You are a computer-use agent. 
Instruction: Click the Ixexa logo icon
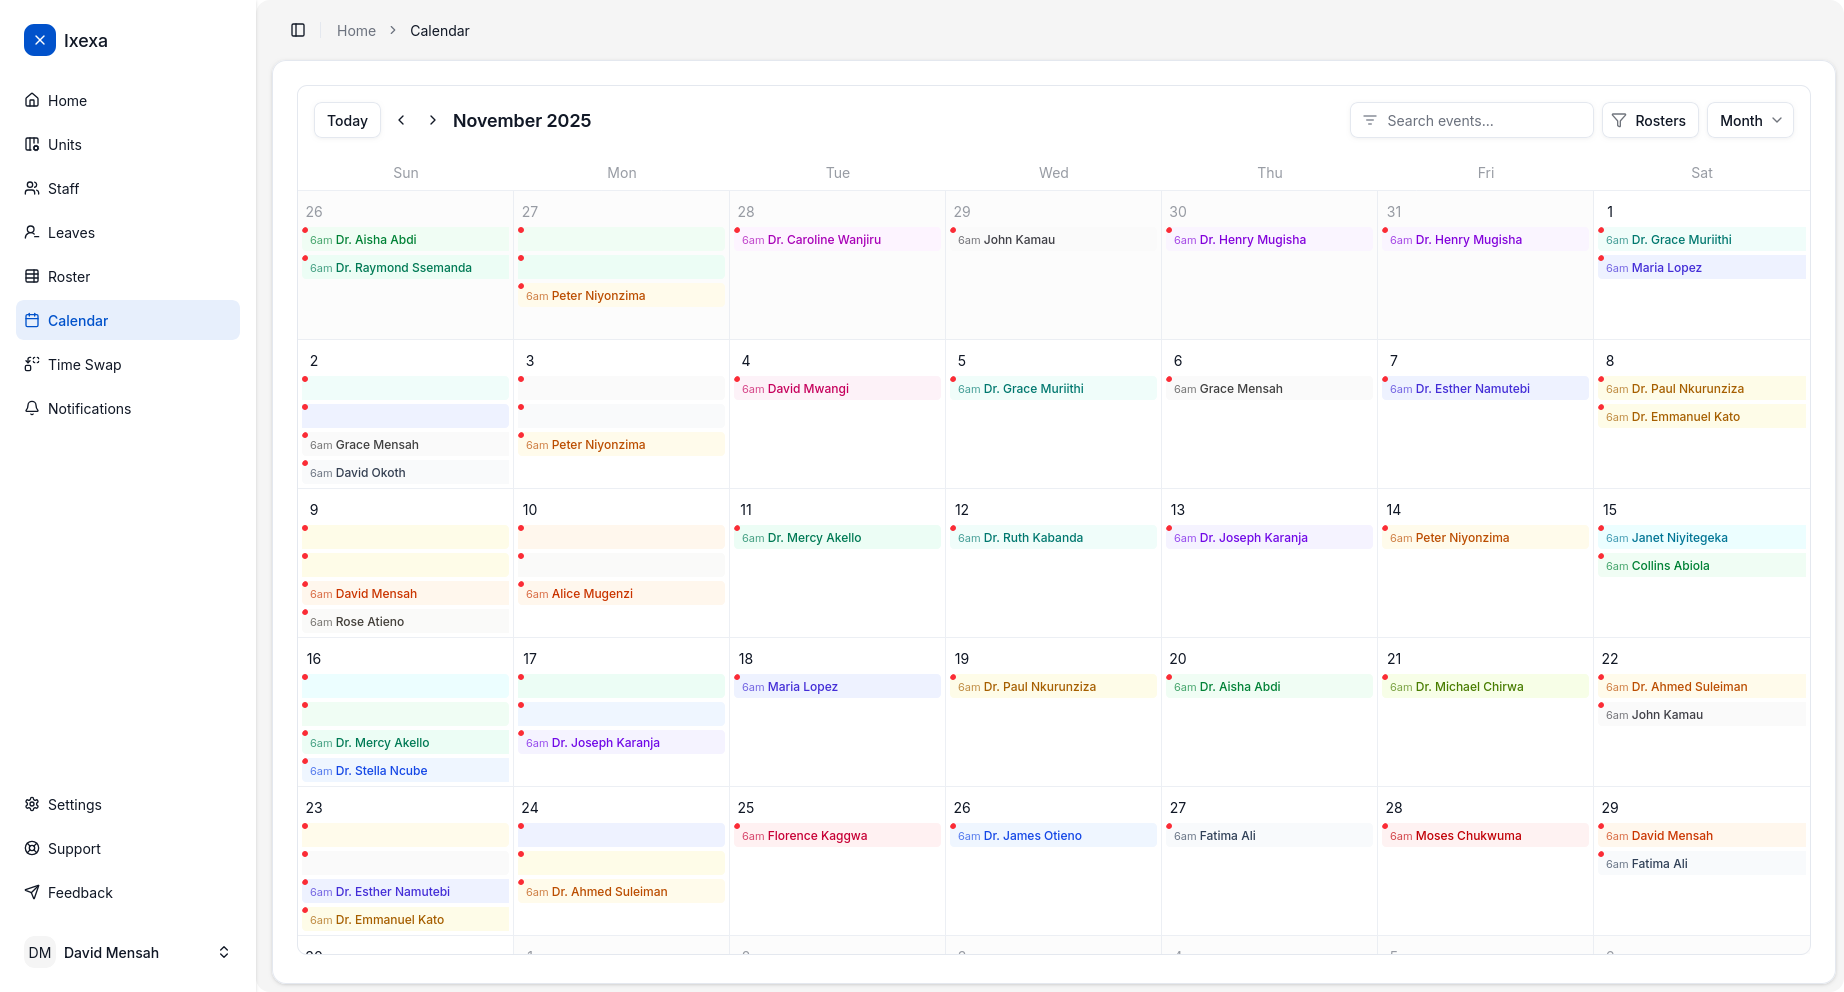[40, 40]
